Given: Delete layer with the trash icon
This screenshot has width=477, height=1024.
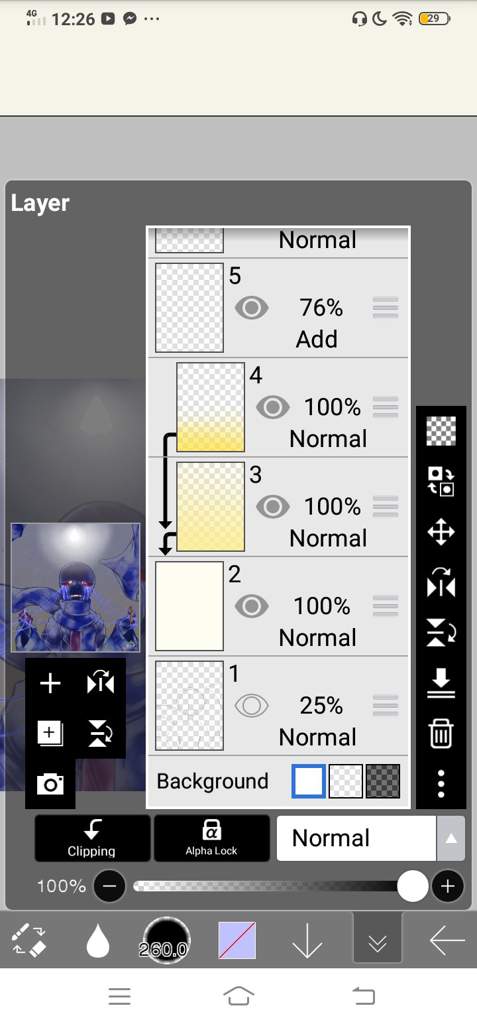Looking at the screenshot, I should 441,733.
